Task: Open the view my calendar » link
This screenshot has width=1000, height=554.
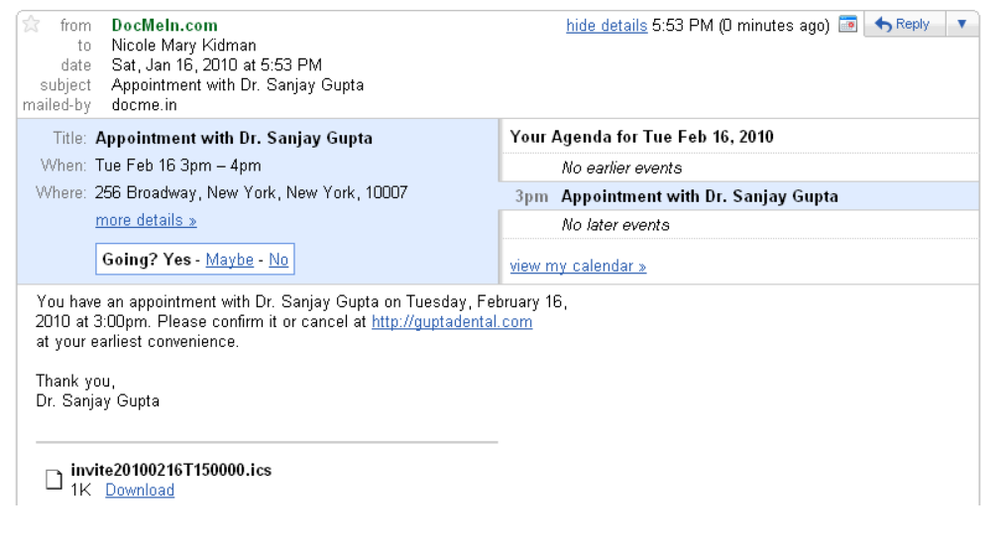Action: click(578, 266)
